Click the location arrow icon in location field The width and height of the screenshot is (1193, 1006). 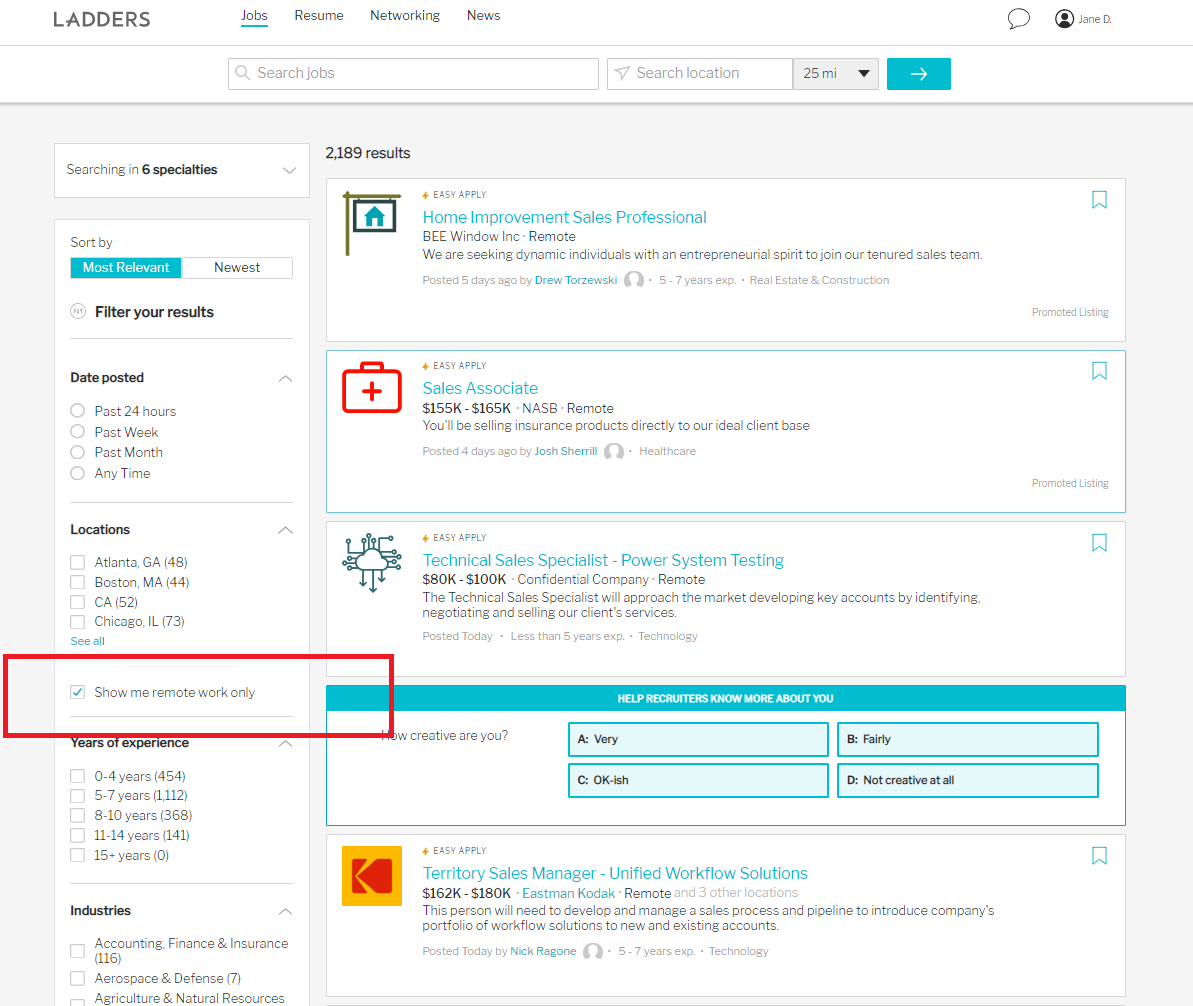tap(622, 73)
